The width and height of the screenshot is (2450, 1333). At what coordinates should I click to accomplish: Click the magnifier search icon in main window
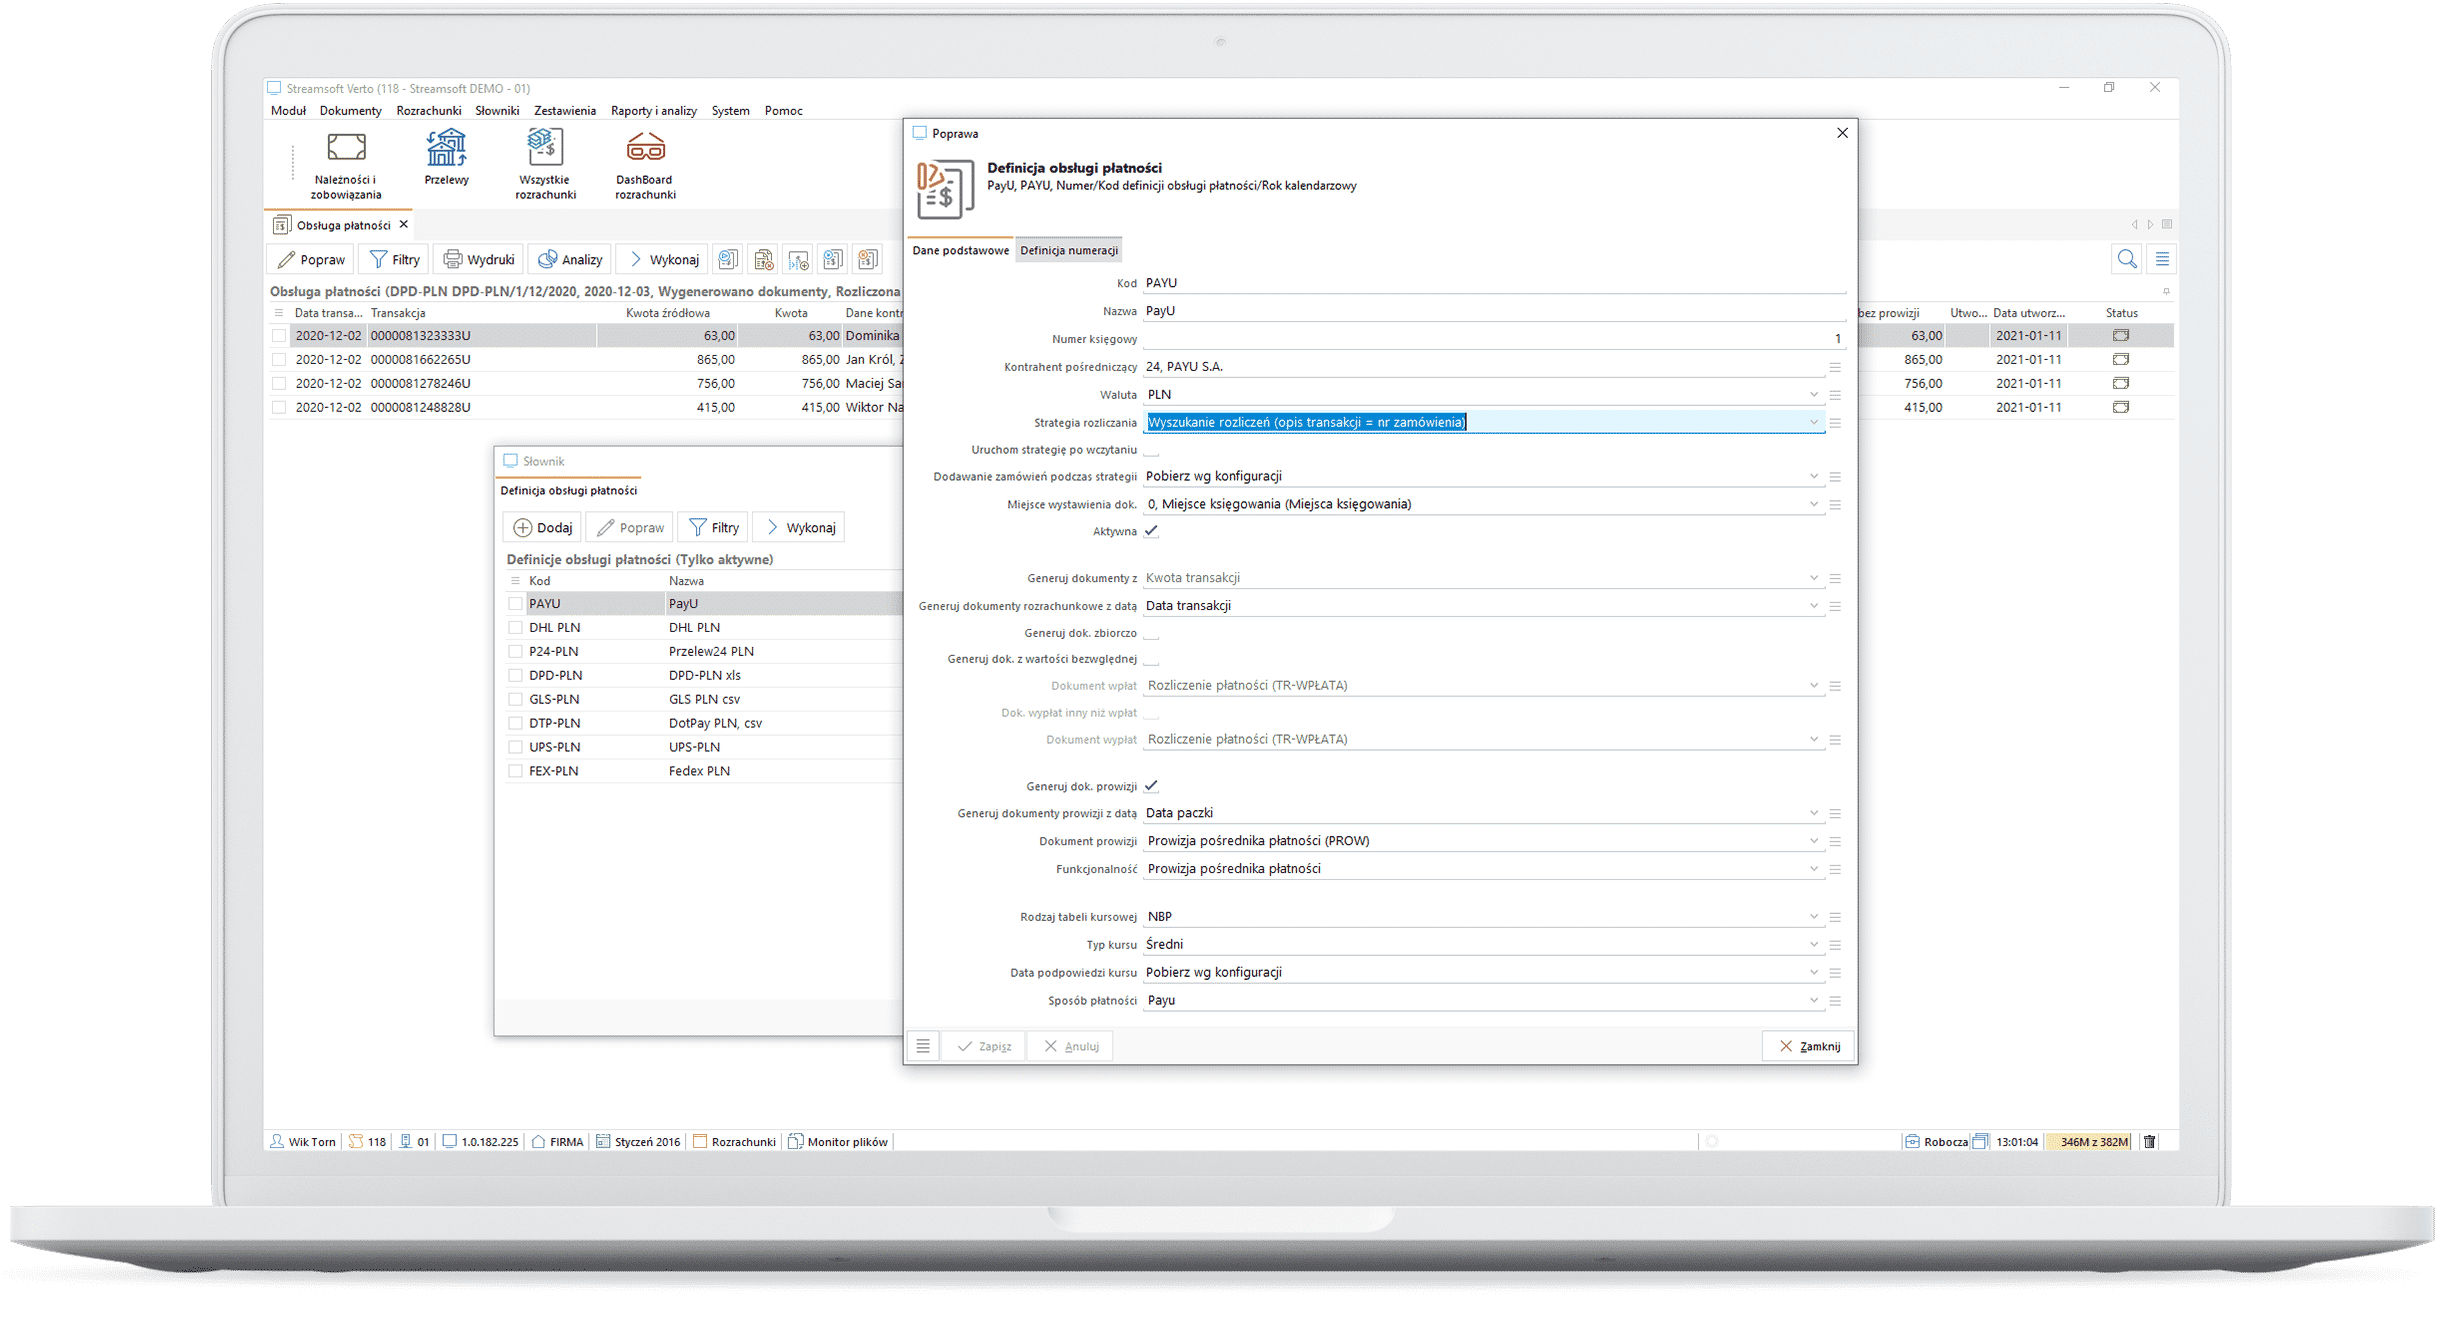pos(2127,260)
